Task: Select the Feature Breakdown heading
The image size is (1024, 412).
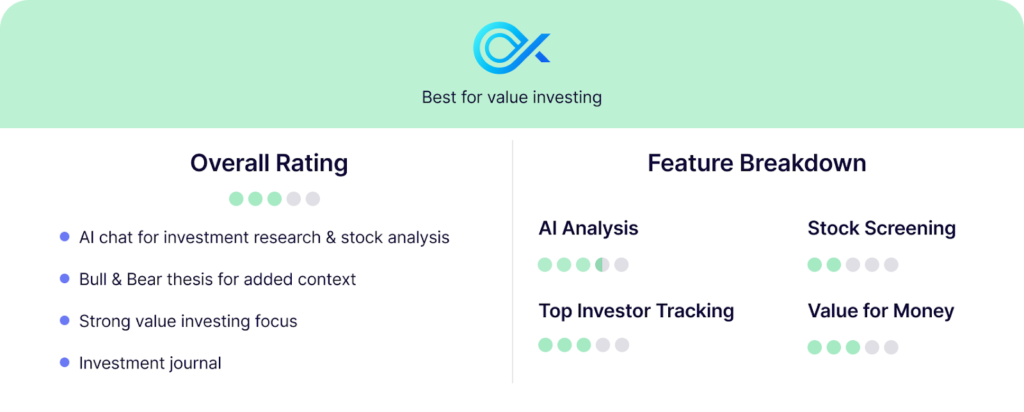Action: click(x=757, y=163)
